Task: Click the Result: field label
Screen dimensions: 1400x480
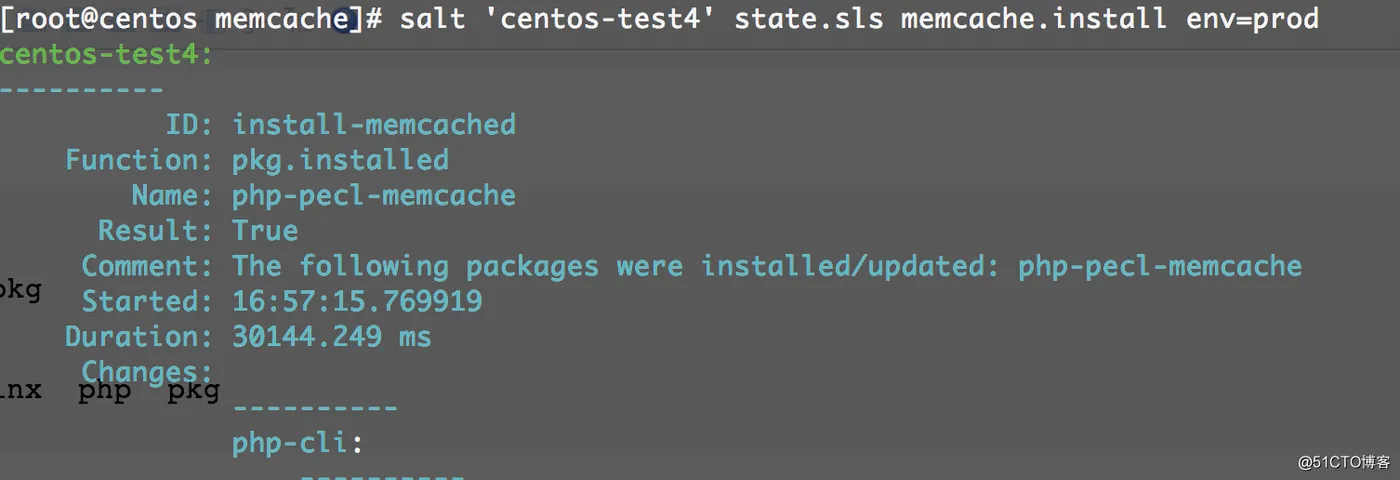Action: [155, 231]
